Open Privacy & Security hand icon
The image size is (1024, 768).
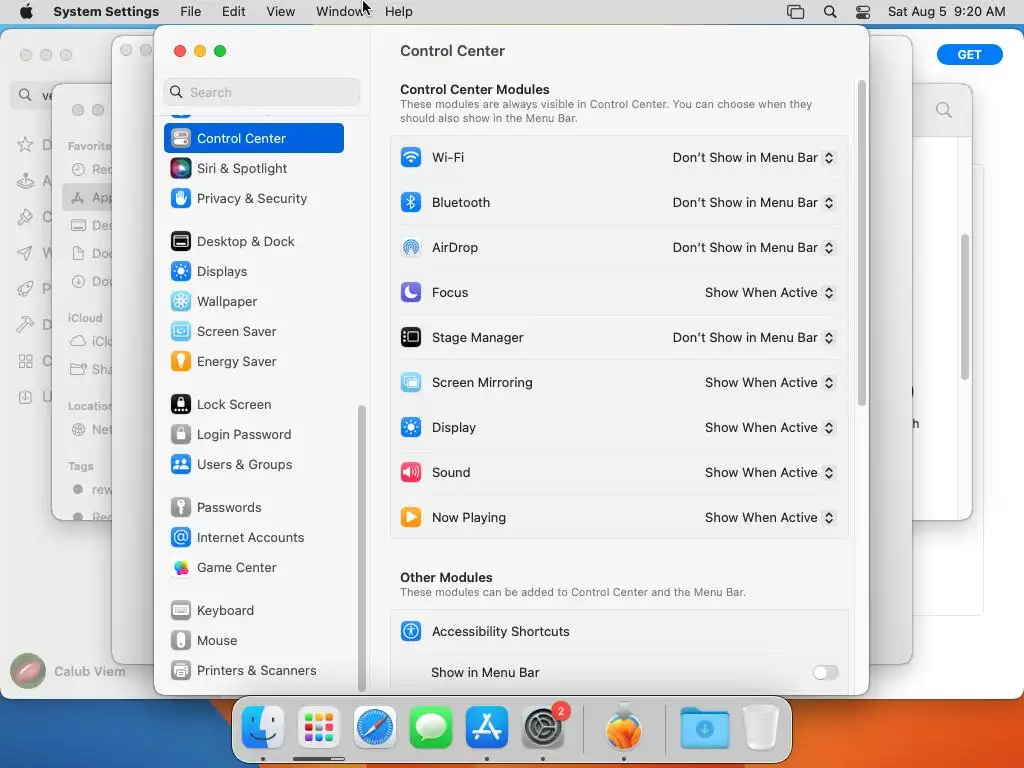tap(181, 199)
